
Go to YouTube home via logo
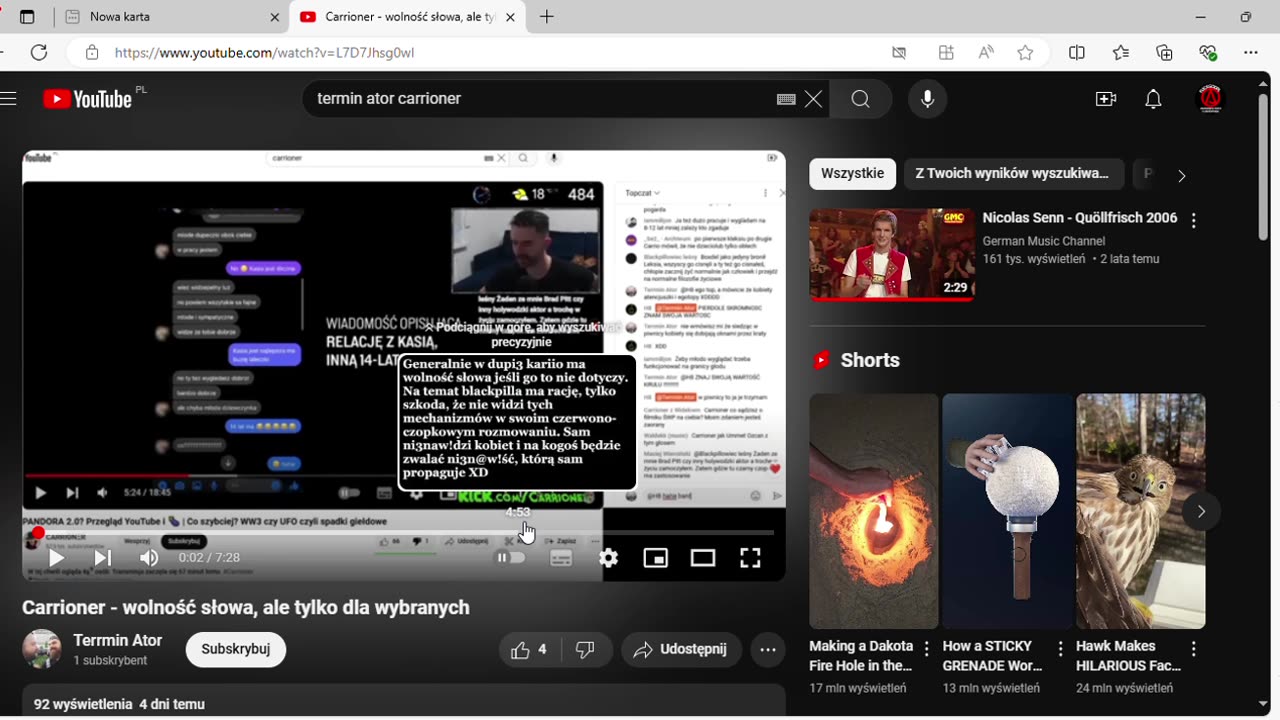click(88, 99)
